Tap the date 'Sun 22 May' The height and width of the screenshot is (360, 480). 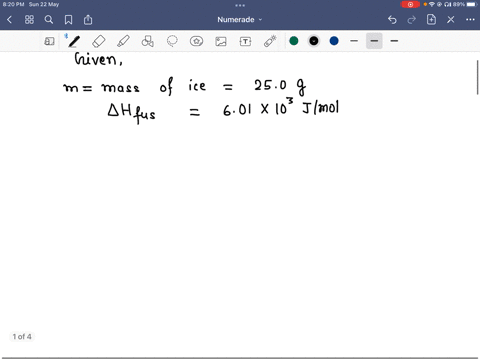[x=44, y=4]
